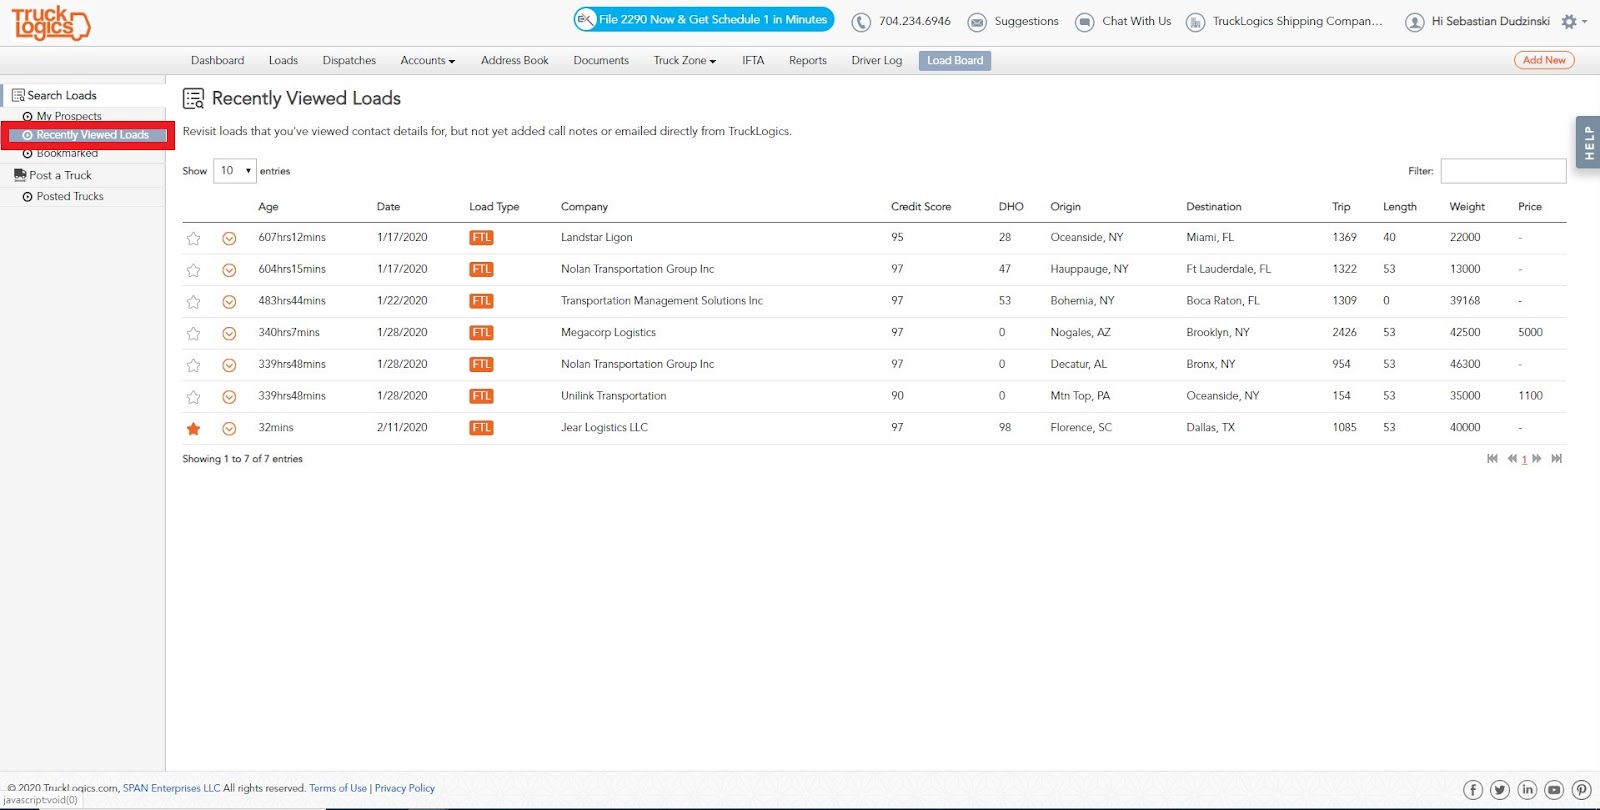Open the settings gear menu
The height and width of the screenshot is (810, 1600).
pyautogui.click(x=1573, y=21)
